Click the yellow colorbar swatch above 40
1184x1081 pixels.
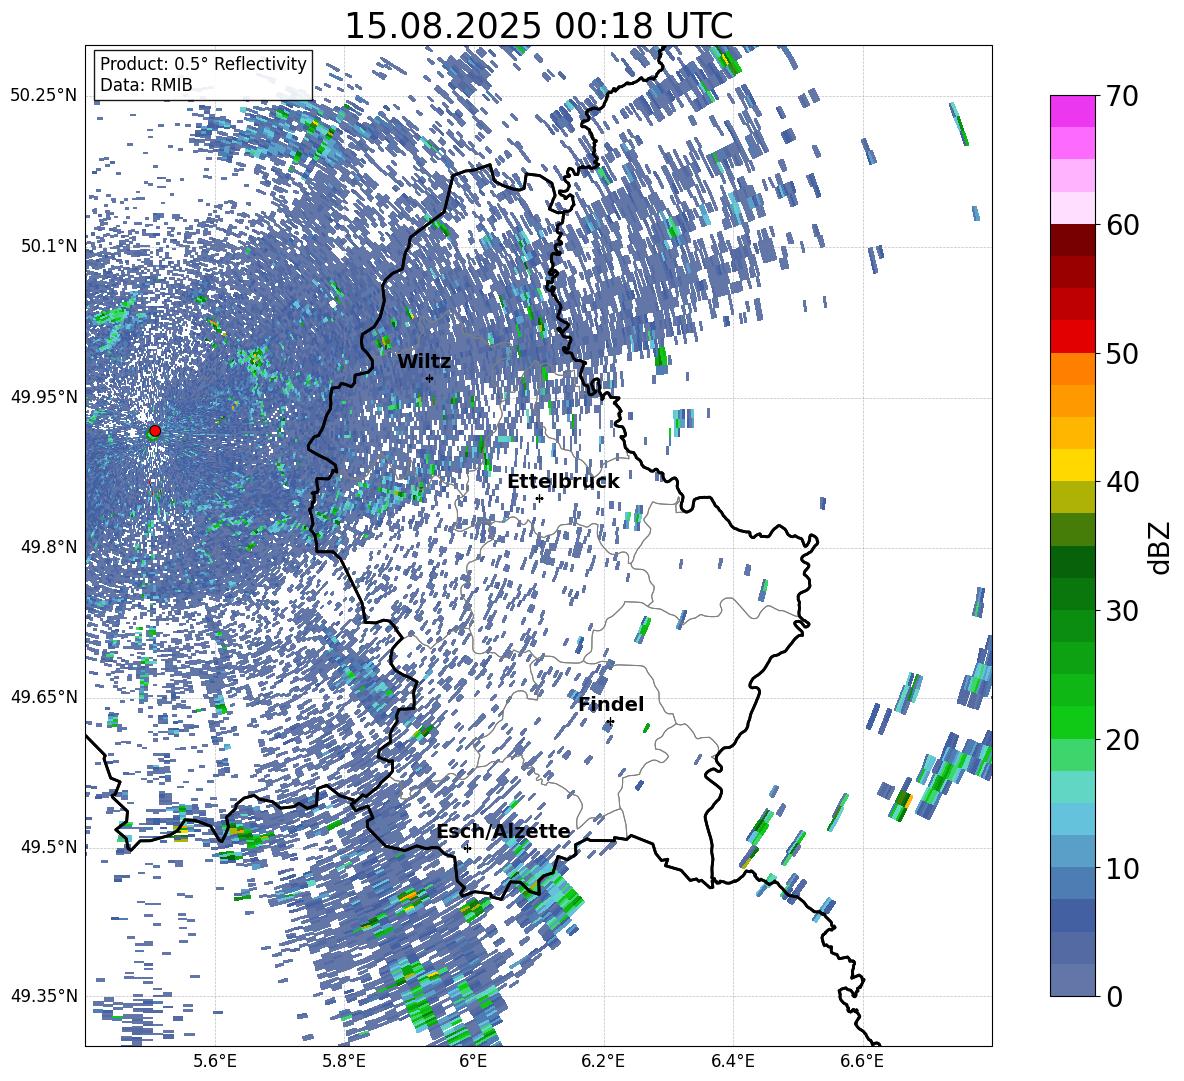click(x=1073, y=465)
